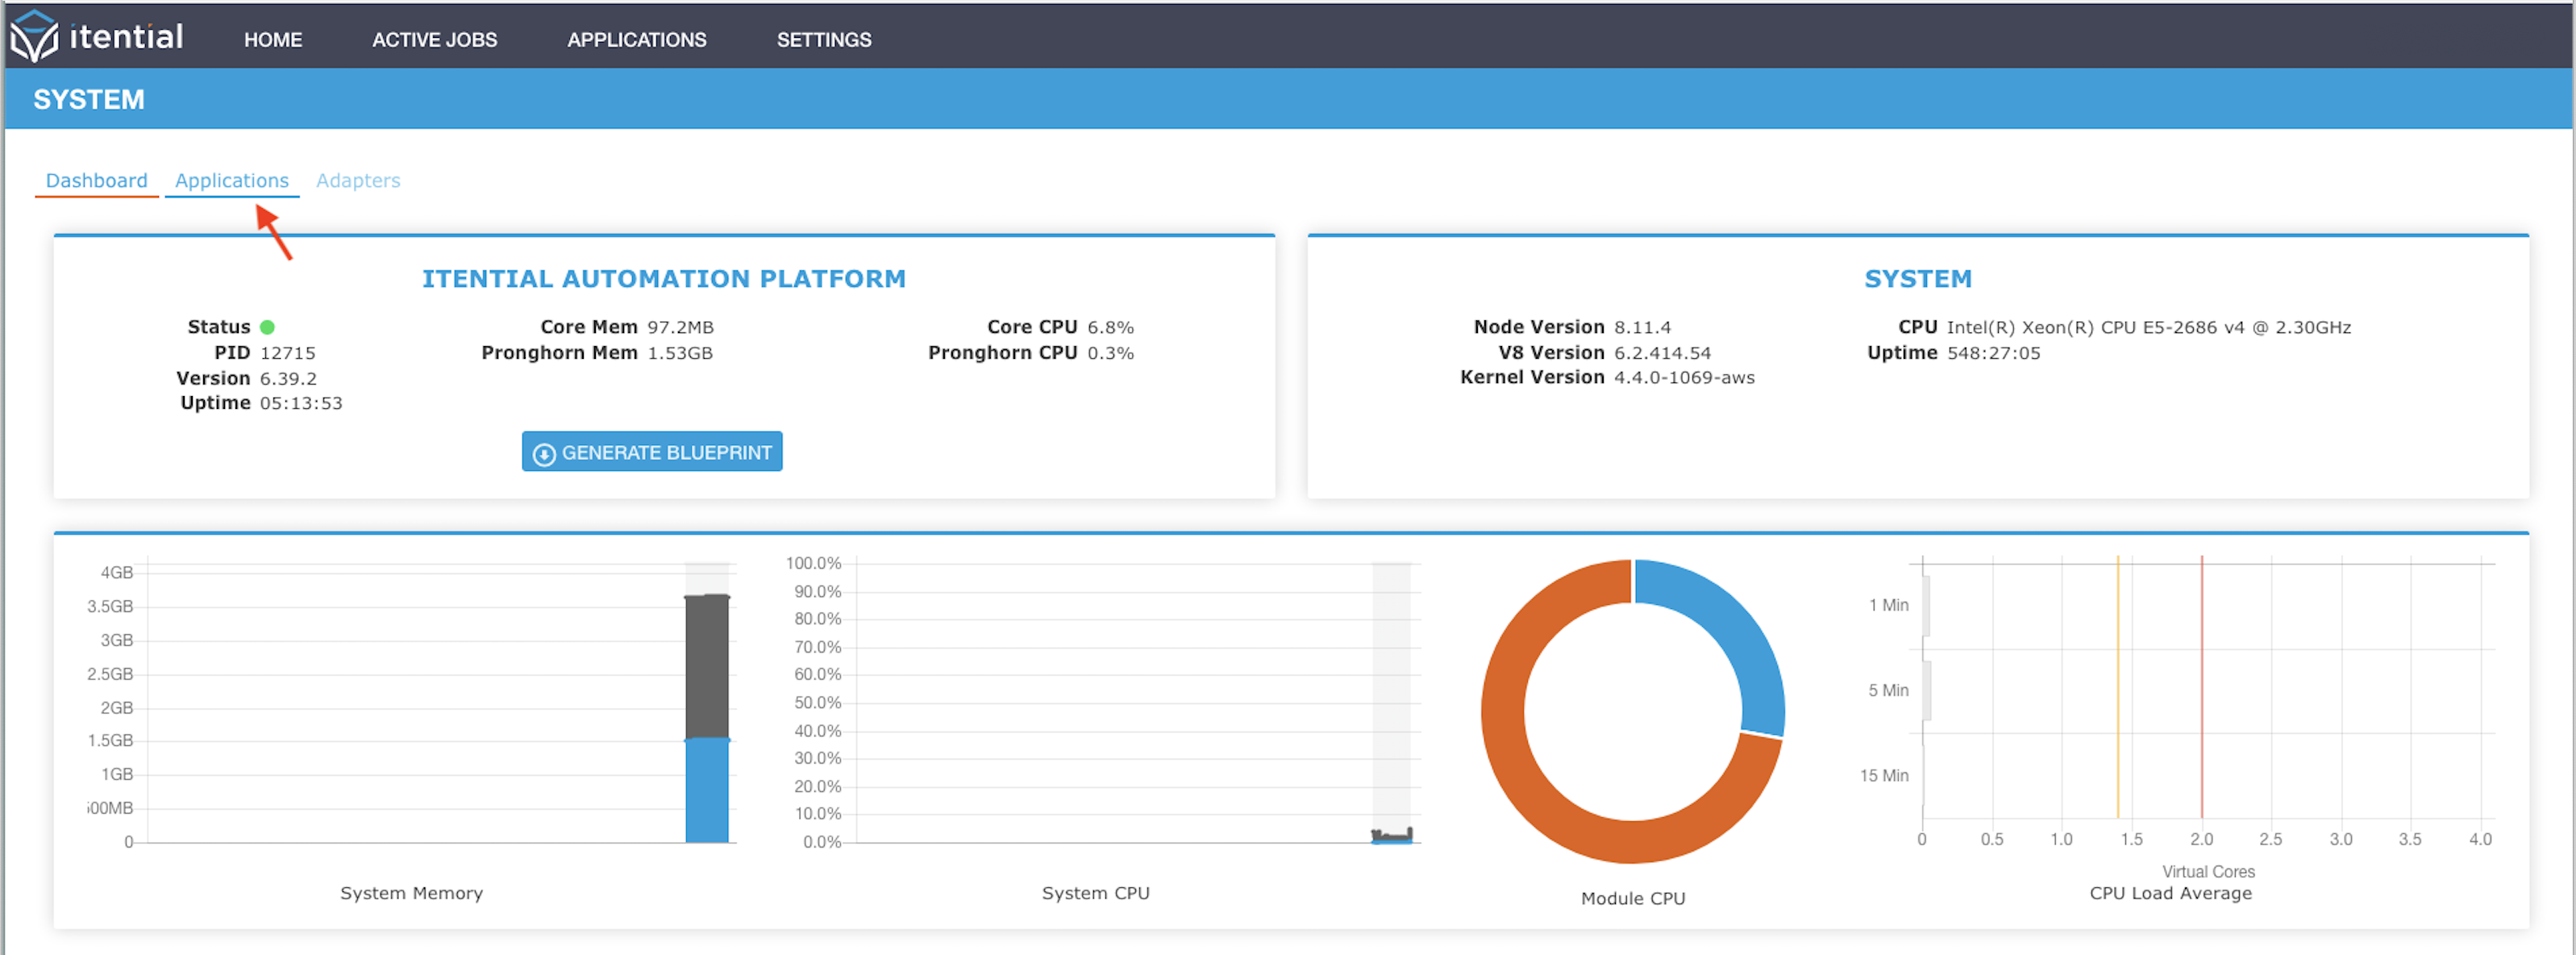This screenshot has width=2576, height=955.
Task: Click the Intel Xeon CPU model text
Action: (2148, 328)
